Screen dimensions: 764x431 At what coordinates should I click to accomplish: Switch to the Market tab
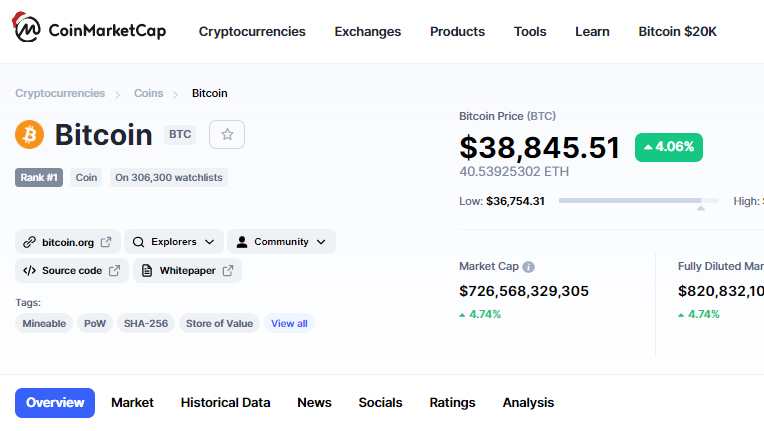pos(133,403)
